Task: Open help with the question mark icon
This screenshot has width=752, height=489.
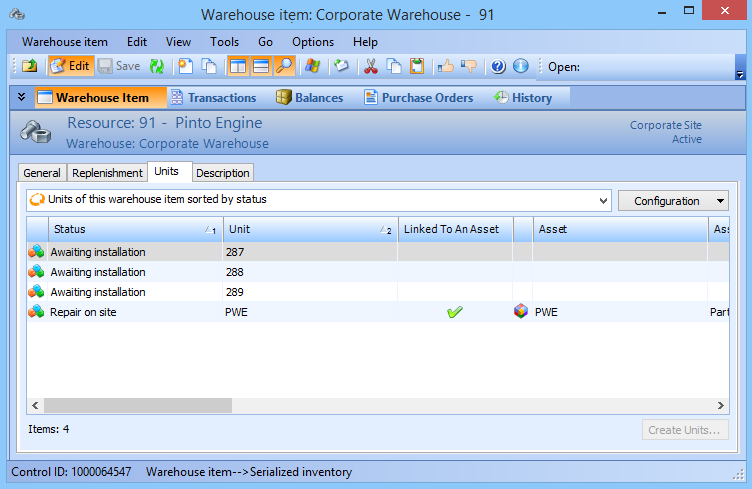Action: pos(498,66)
